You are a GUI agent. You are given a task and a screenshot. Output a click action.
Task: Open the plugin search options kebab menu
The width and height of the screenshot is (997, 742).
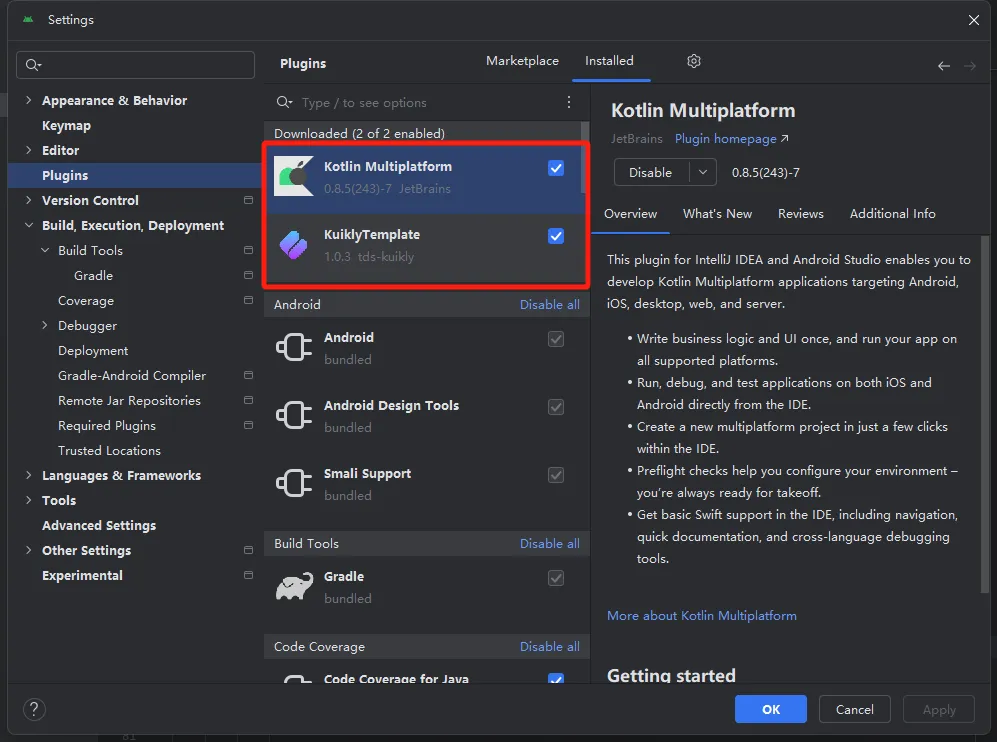pos(568,102)
